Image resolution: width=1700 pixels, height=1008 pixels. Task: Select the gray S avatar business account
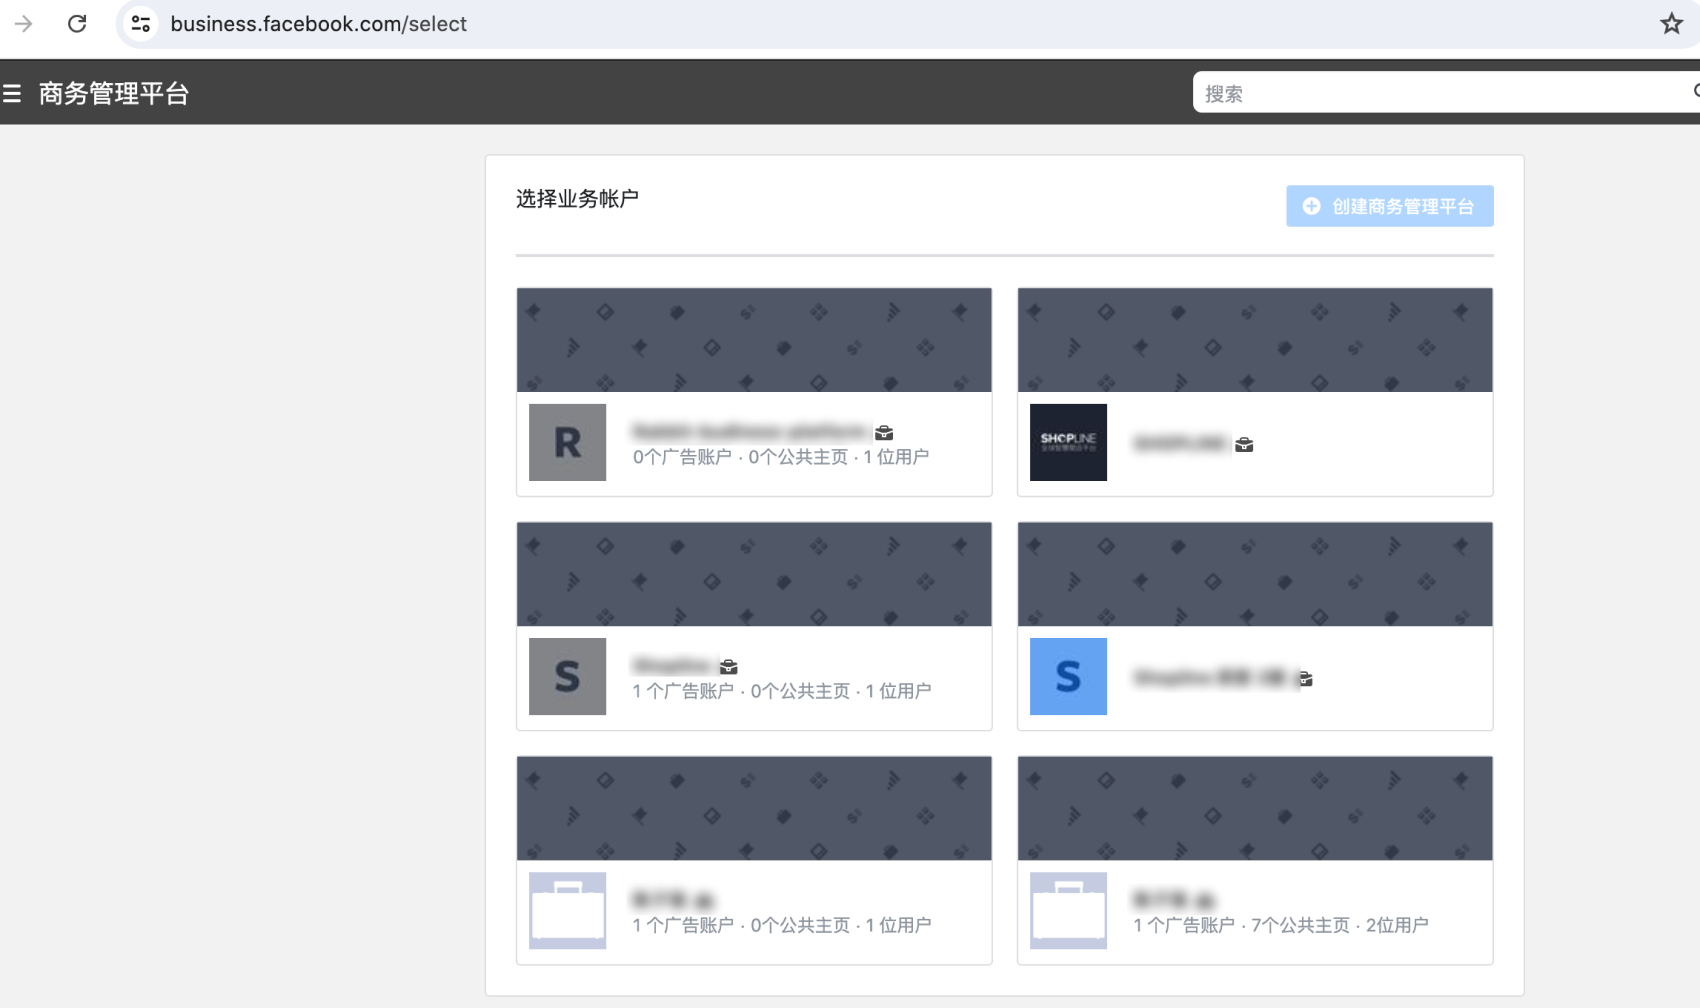(754, 626)
